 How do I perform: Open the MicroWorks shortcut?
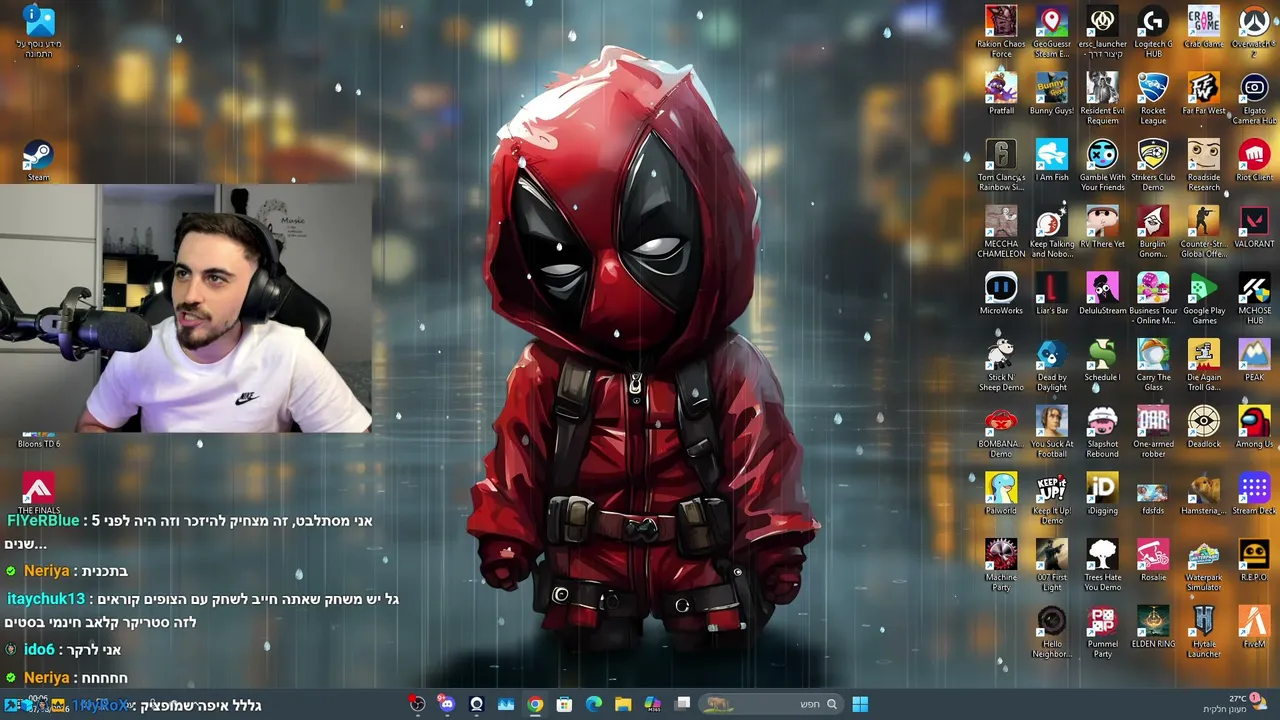pyautogui.click(x=1001, y=293)
